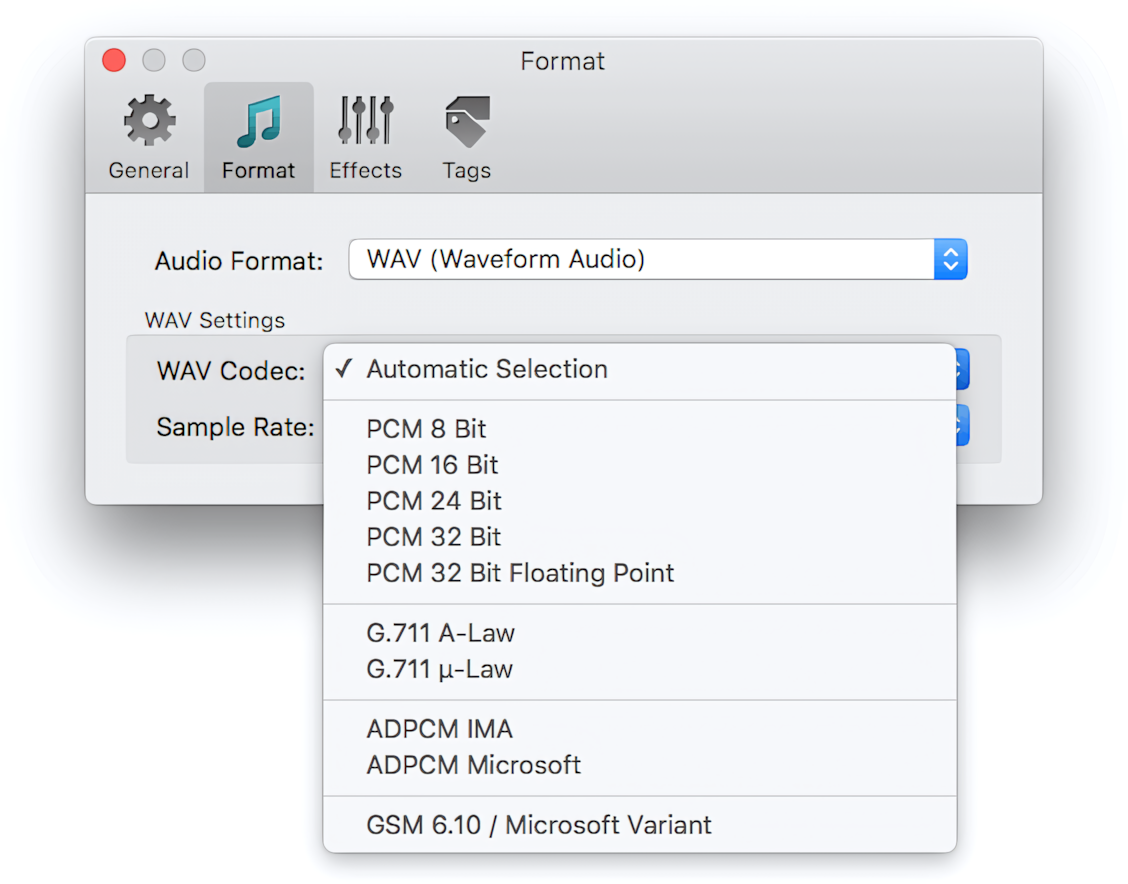Select PCM 8 Bit codec
The height and width of the screenshot is (884, 1128).
(x=426, y=429)
